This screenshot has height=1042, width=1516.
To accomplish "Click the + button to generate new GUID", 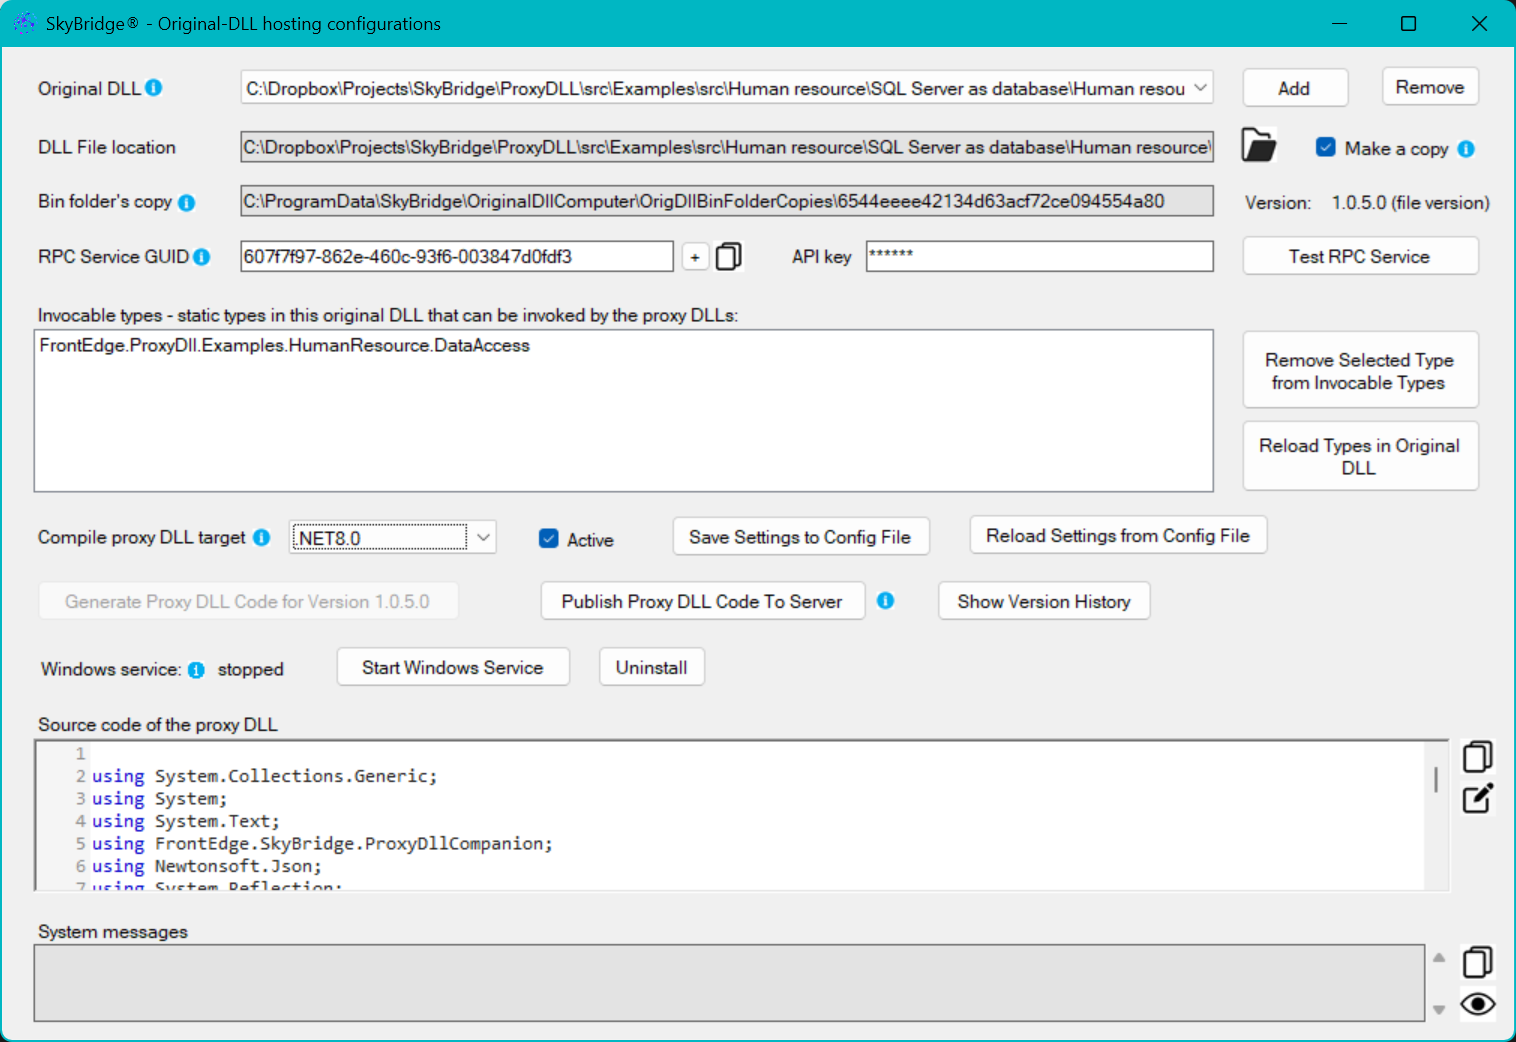I will click(x=695, y=257).
